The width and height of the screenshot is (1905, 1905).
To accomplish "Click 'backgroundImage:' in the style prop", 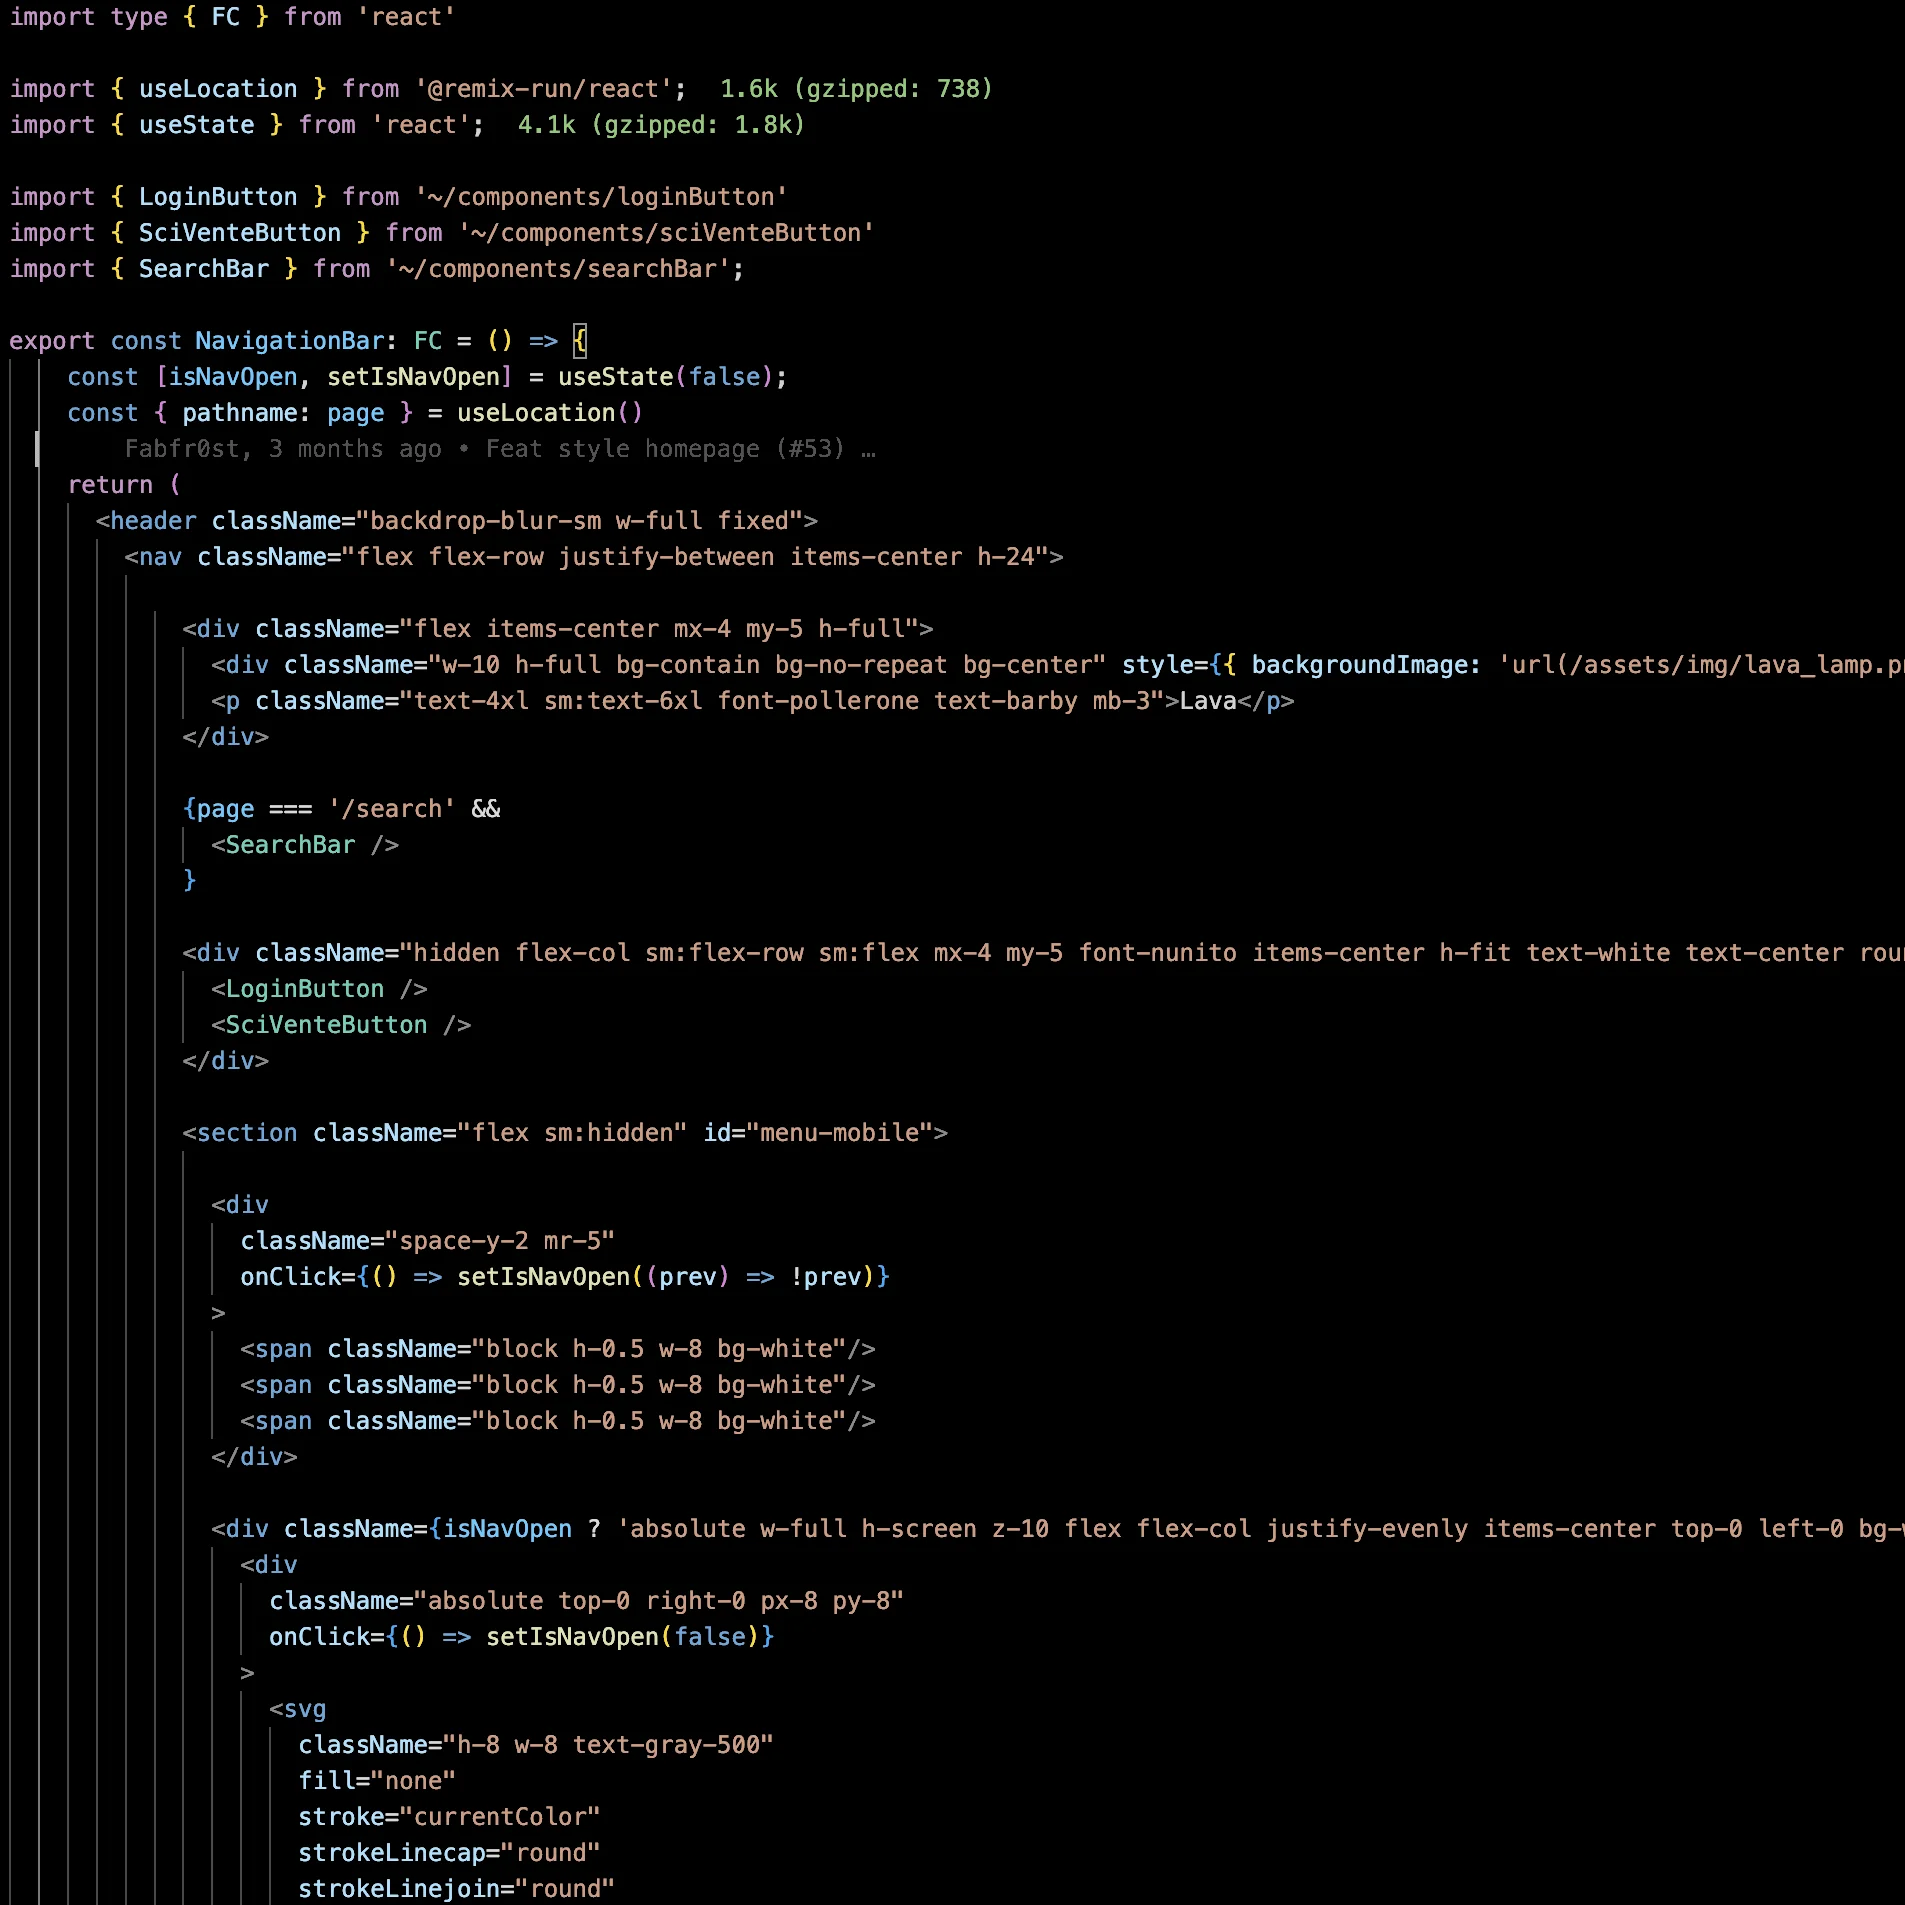I will (x=1366, y=665).
